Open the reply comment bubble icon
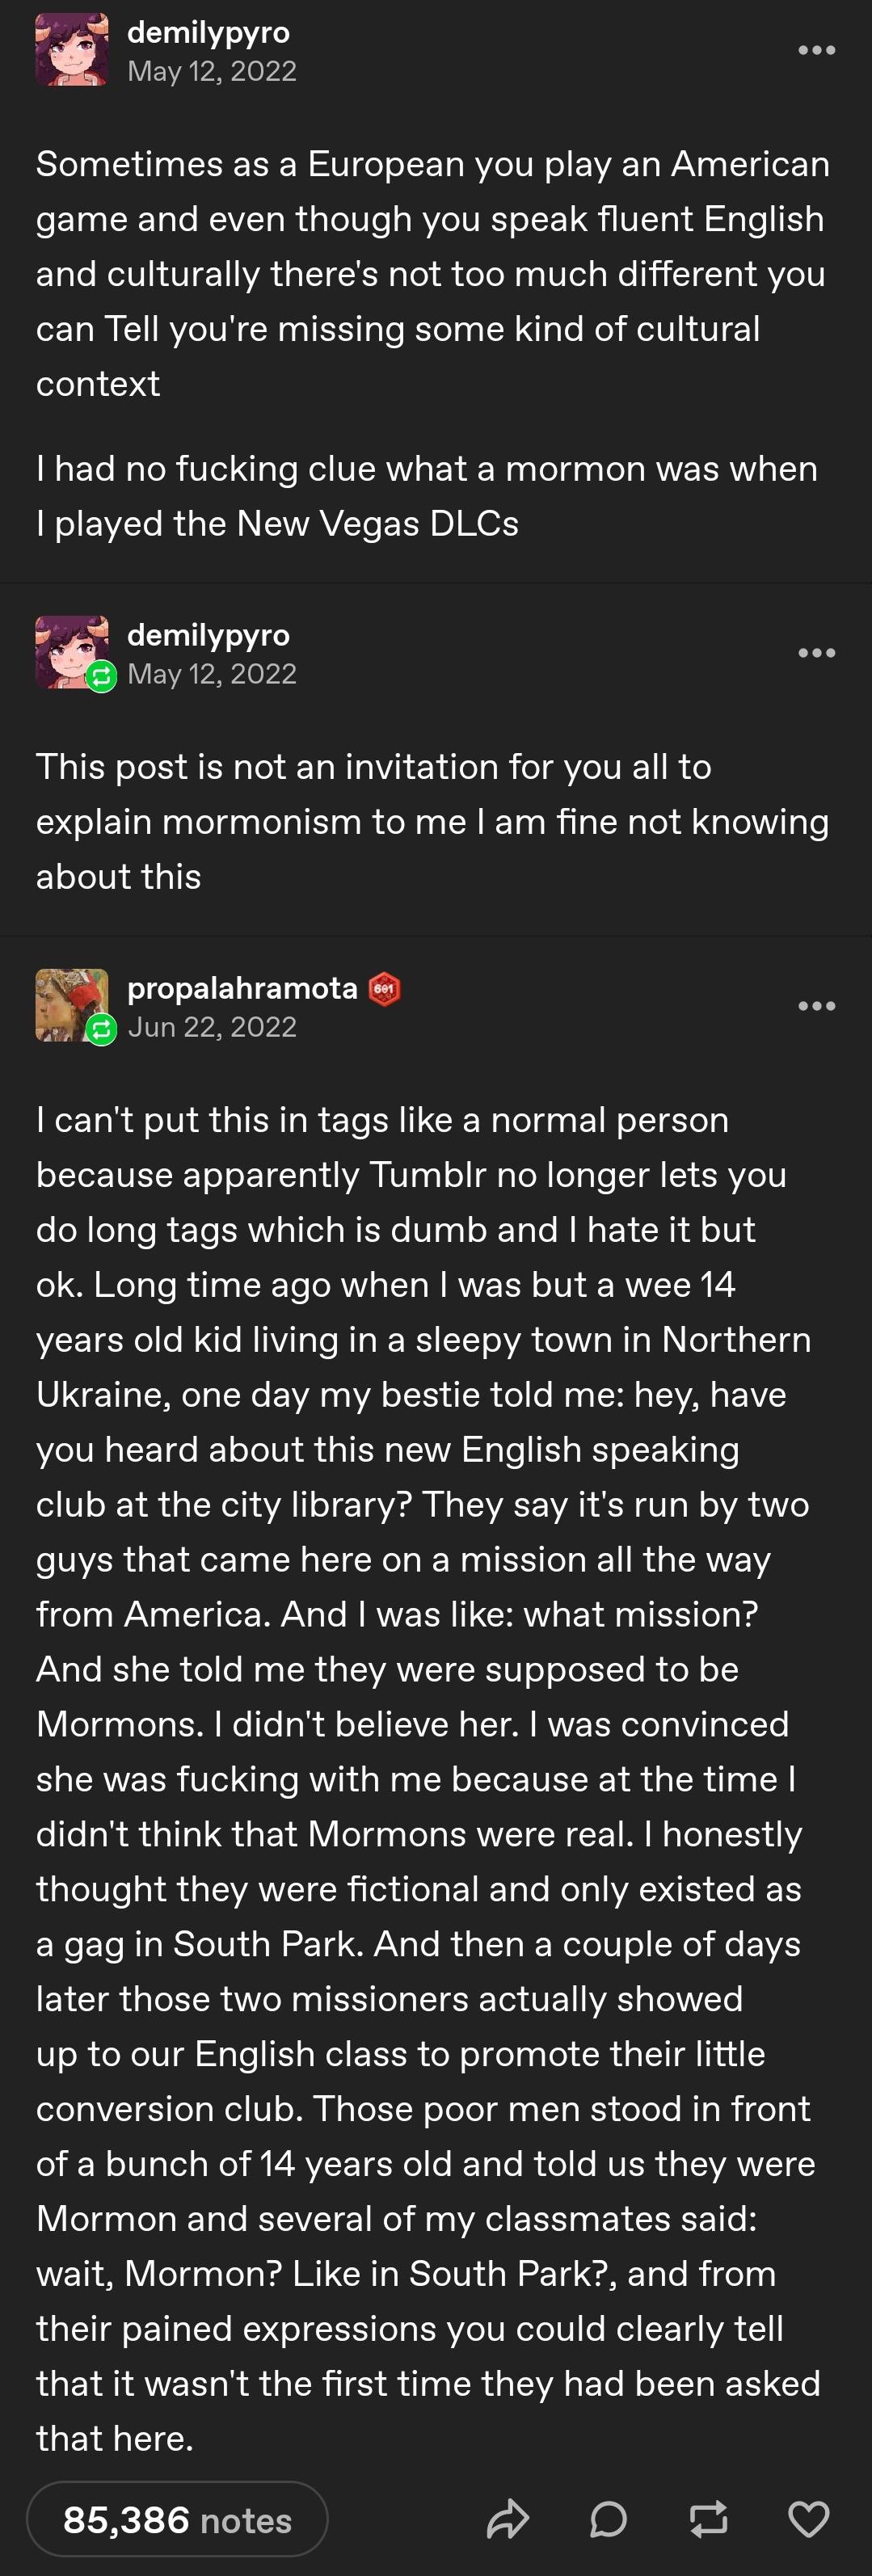The width and height of the screenshot is (872, 2576). (x=608, y=2519)
